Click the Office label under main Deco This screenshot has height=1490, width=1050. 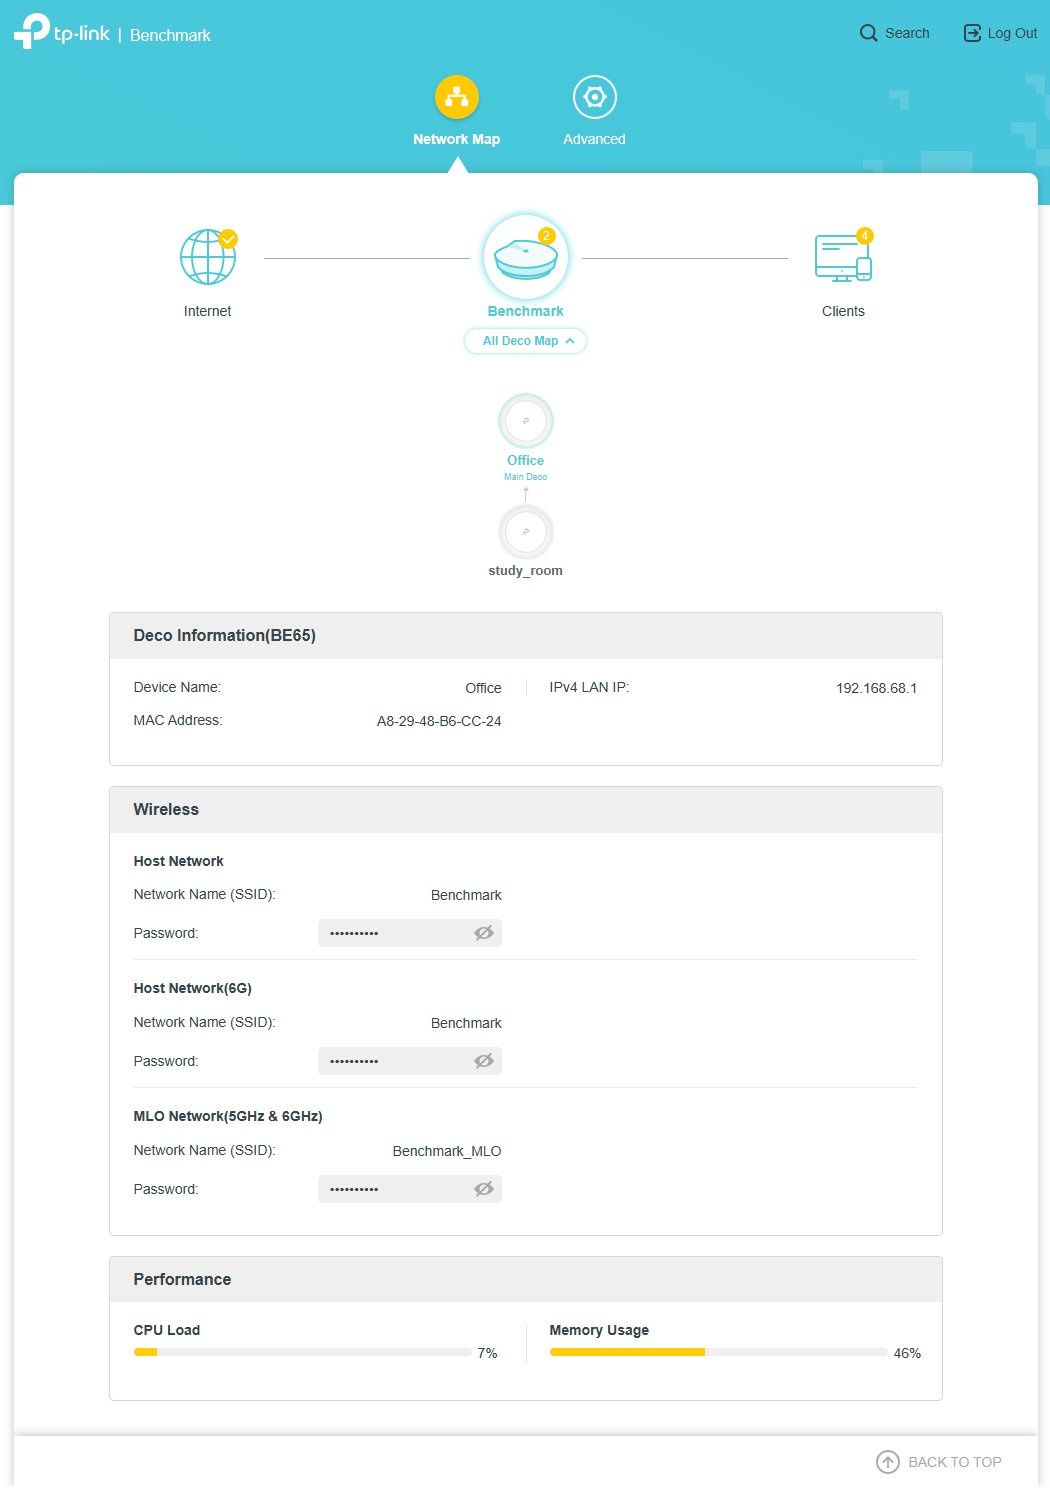526,460
